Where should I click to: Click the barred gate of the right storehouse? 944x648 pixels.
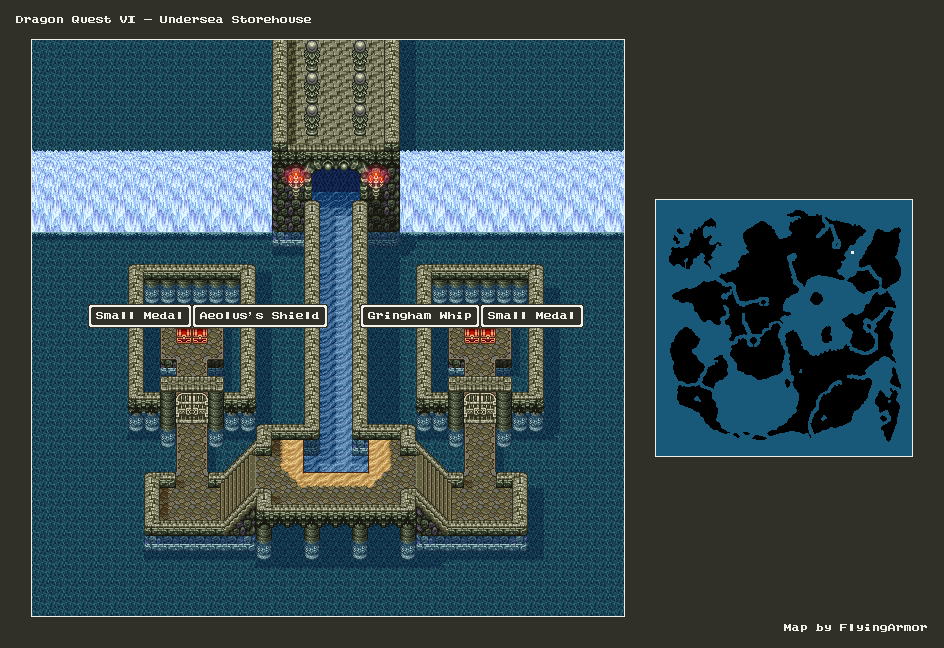tap(480, 406)
